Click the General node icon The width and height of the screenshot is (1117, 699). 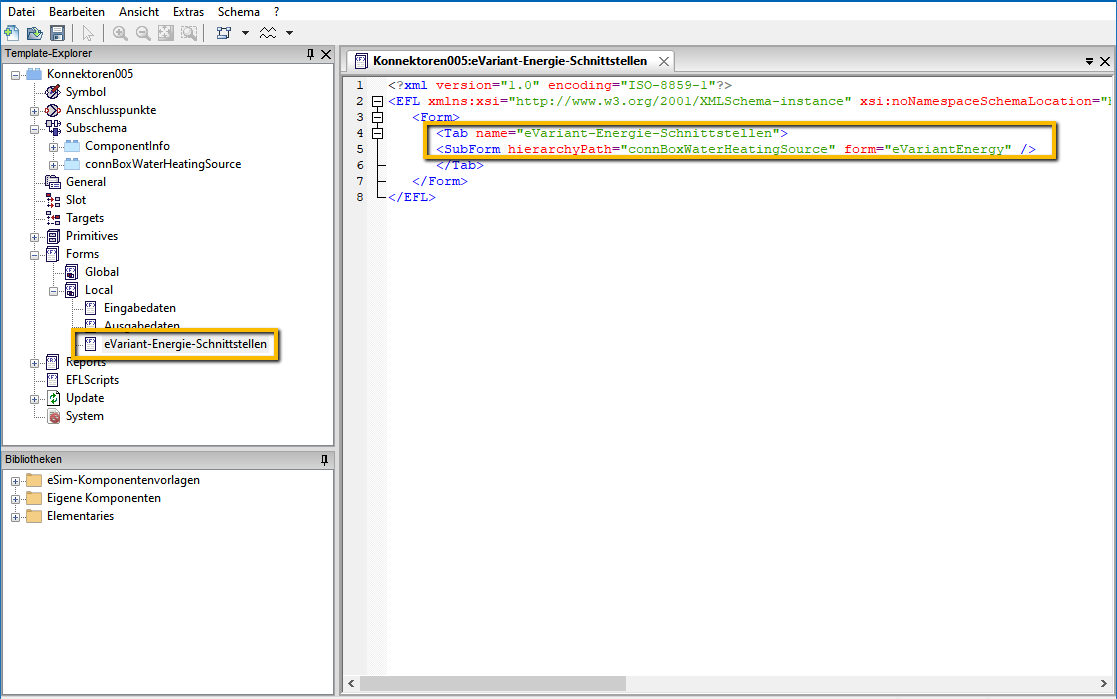[53, 182]
